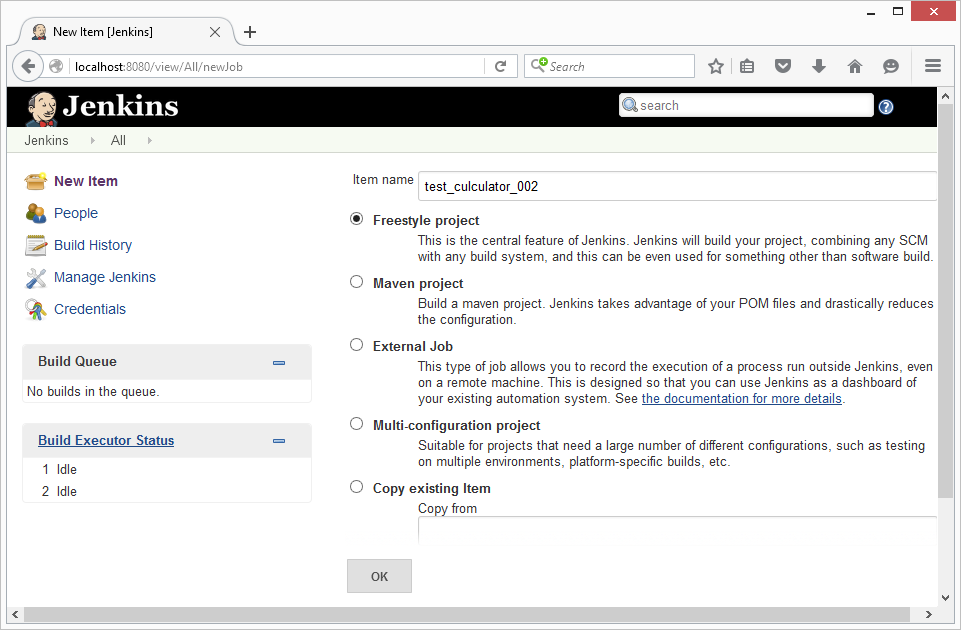961x630 pixels.
Task: Open New Item in the side menu
Action: coord(86,181)
